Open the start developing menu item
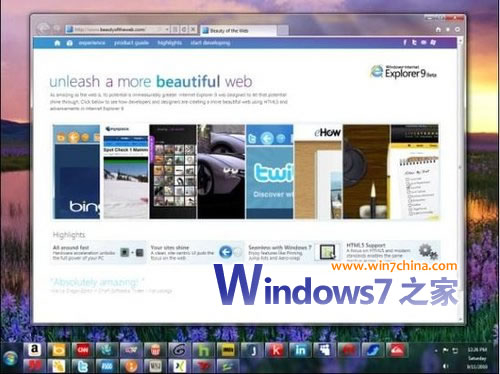The height and width of the screenshot is (374, 500). [210, 43]
